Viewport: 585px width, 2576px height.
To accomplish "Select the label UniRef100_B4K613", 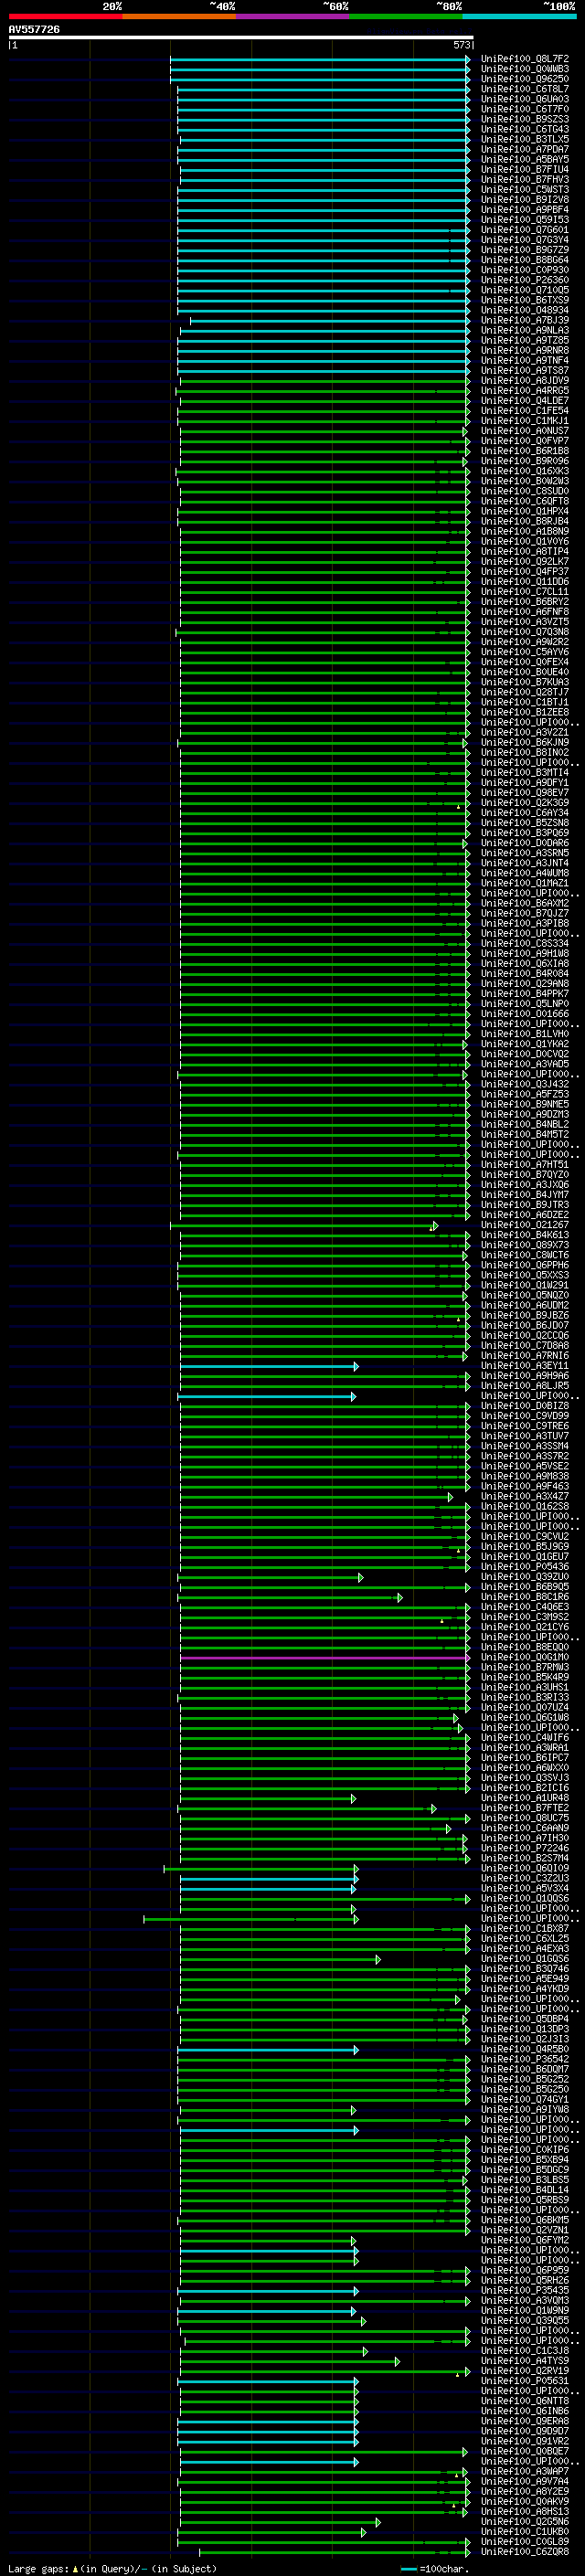I will (x=525, y=1235).
